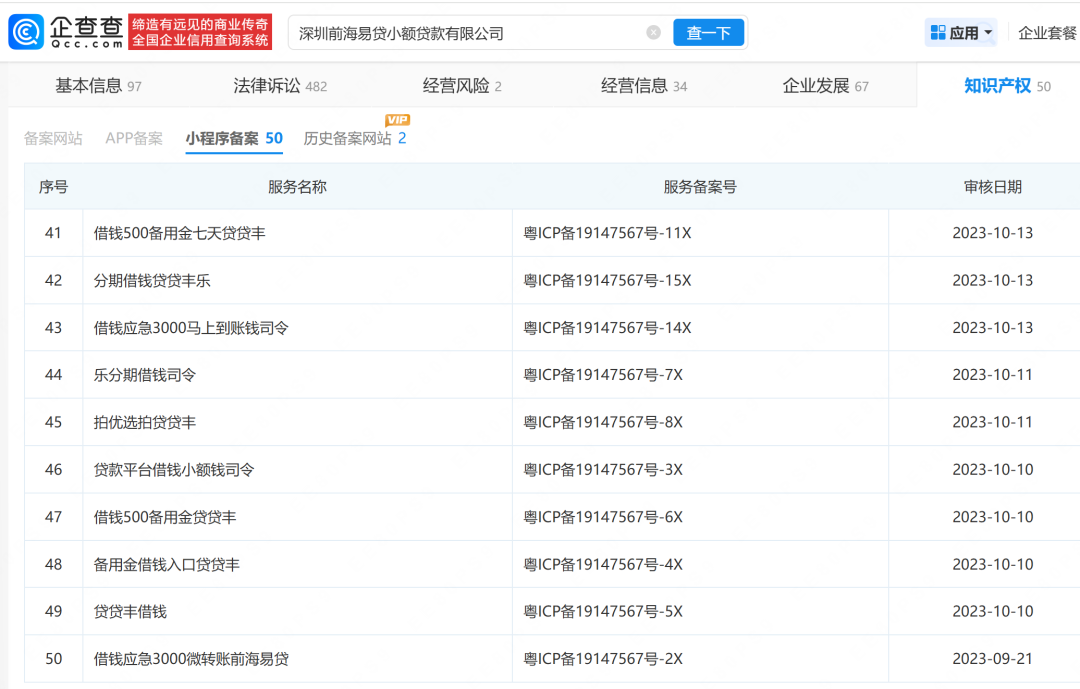
Task: Clear the search box with the X icon
Action: 654,32
